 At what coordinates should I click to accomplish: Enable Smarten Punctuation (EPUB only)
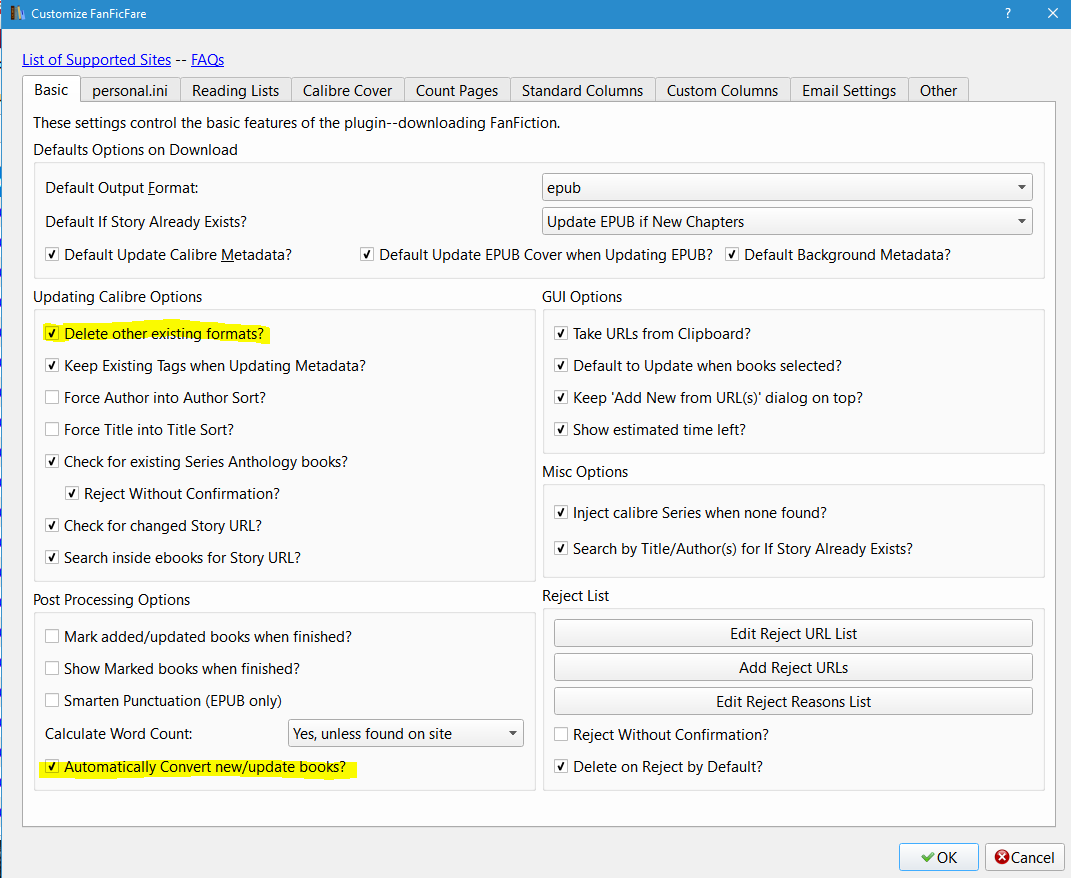tap(52, 700)
